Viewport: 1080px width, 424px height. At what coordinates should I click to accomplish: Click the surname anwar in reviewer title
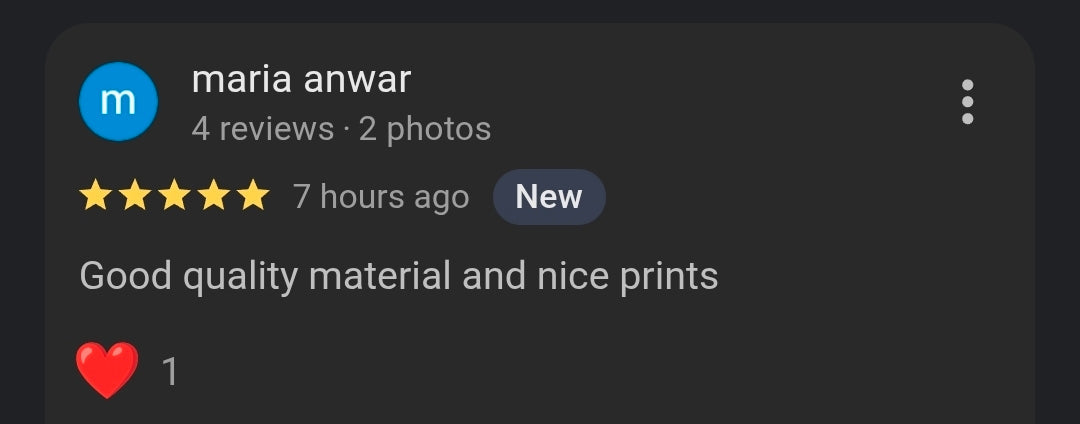click(x=357, y=83)
